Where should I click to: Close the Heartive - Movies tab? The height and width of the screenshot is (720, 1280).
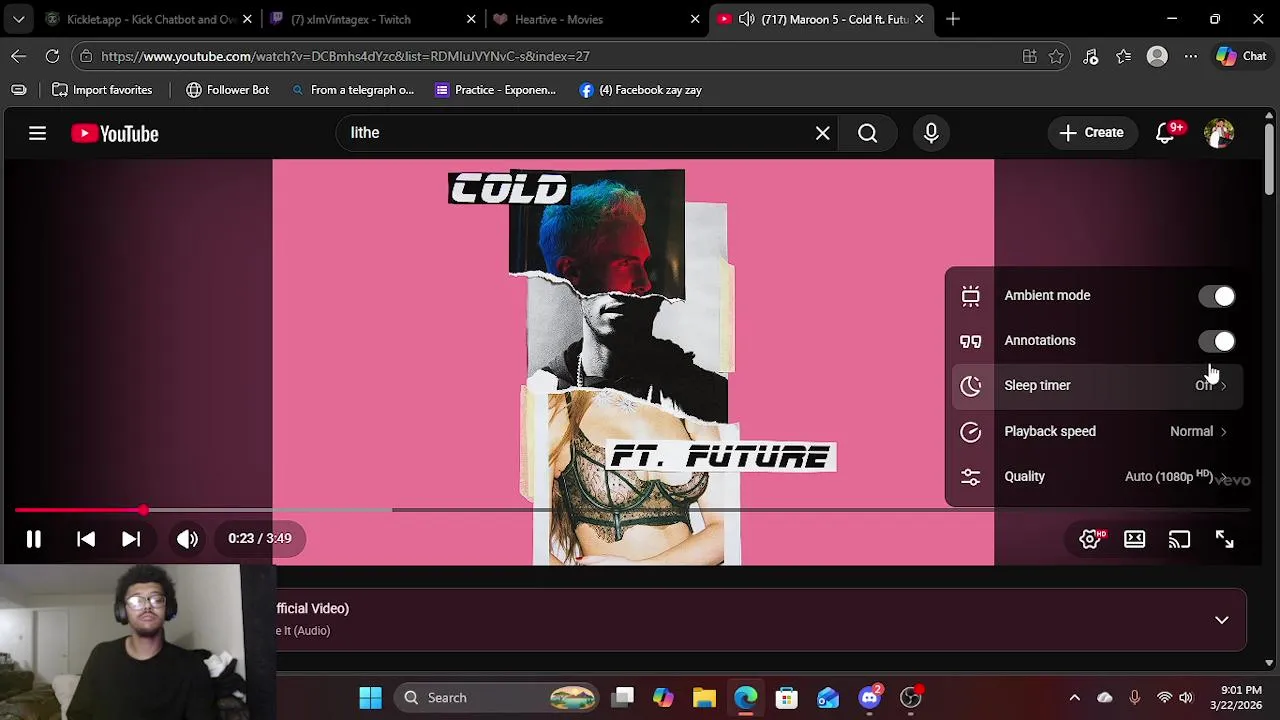click(695, 19)
